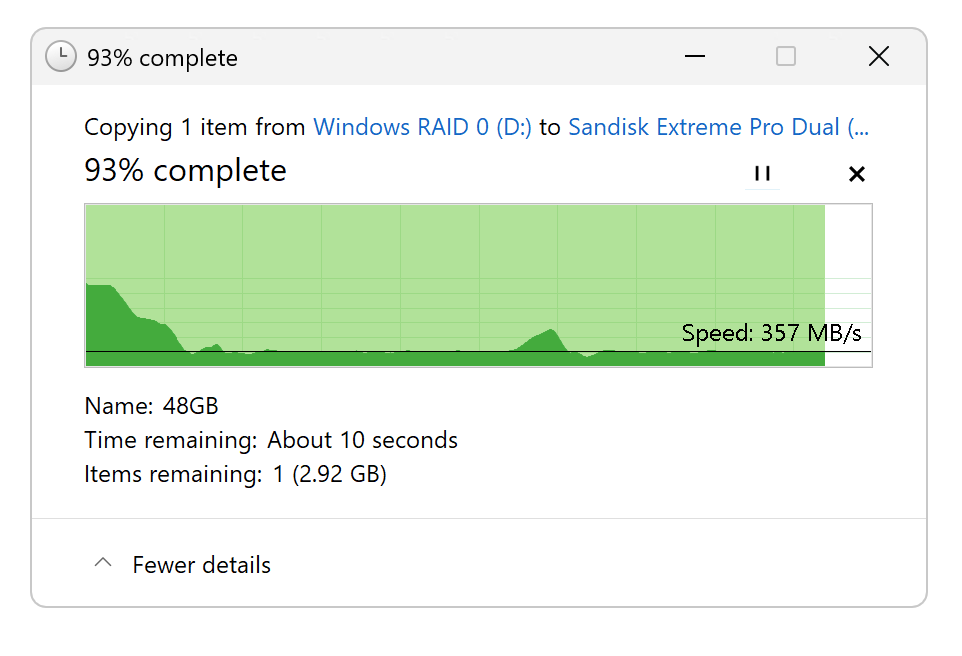Pause the file copy operation
Image resolution: width=962 pixels, height=656 pixels.
[x=762, y=173]
